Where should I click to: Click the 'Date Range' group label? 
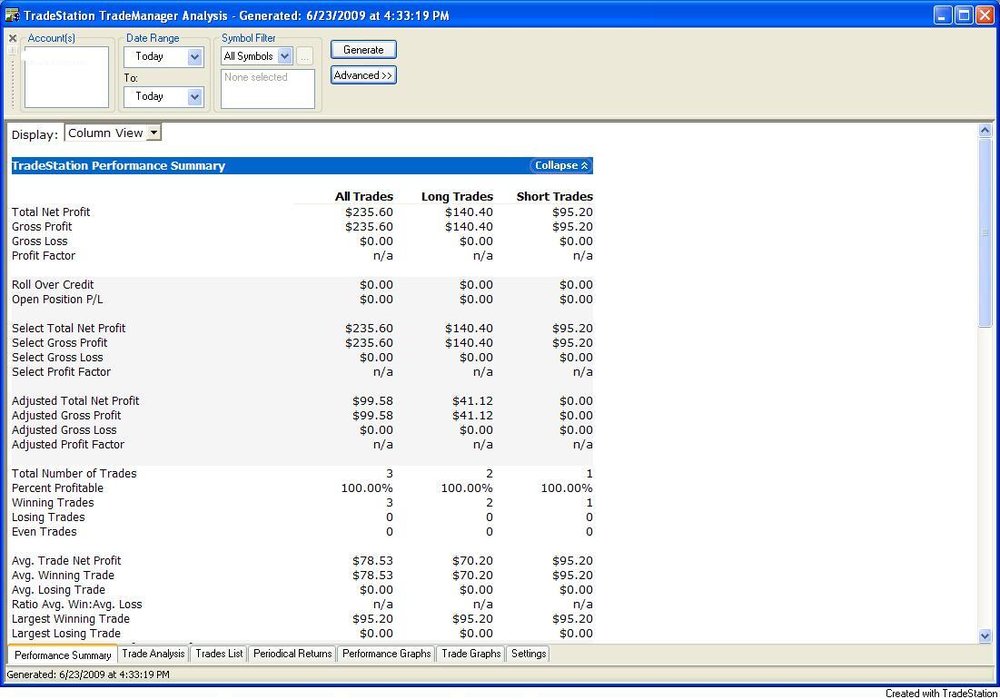[152, 38]
